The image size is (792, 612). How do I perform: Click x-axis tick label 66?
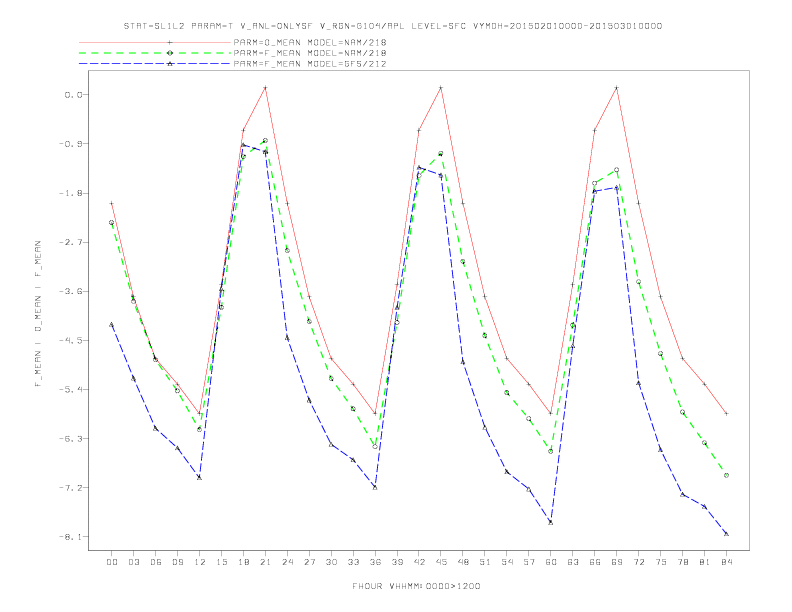[x=595, y=562]
